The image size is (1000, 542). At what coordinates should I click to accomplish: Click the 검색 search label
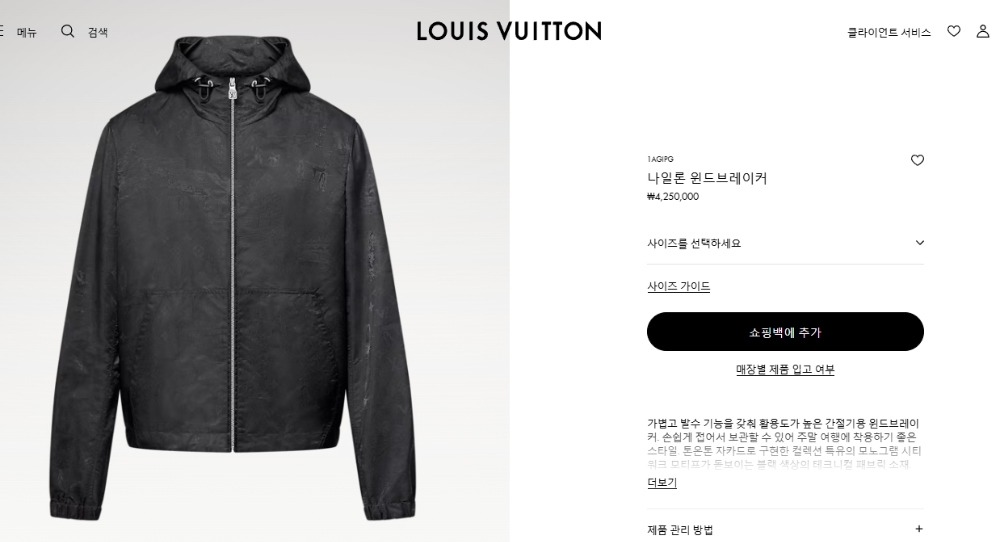point(98,32)
